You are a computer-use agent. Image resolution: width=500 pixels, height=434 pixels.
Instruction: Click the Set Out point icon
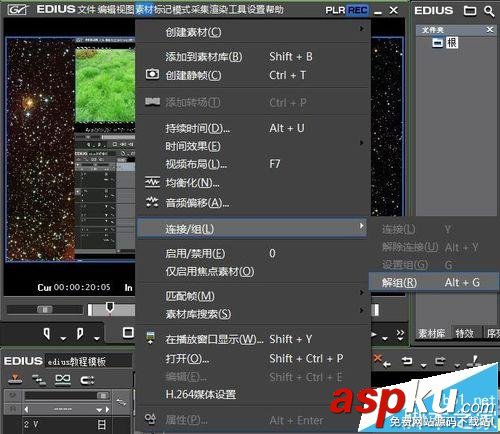tap(80, 333)
